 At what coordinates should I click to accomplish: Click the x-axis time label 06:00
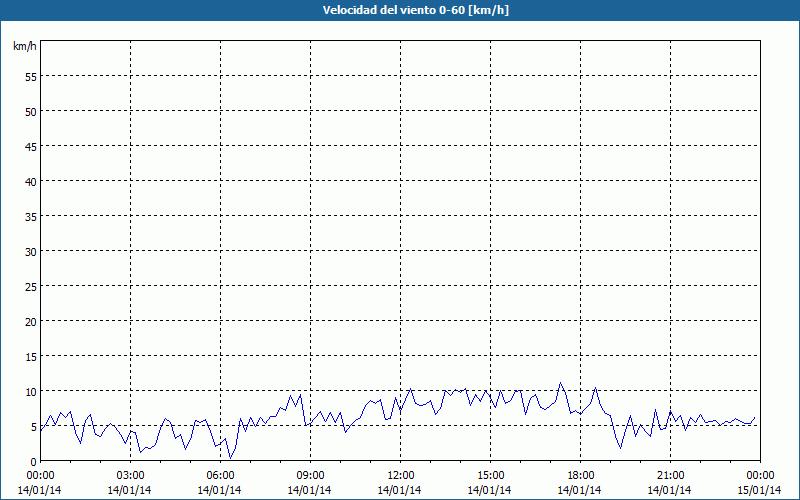click(x=220, y=476)
